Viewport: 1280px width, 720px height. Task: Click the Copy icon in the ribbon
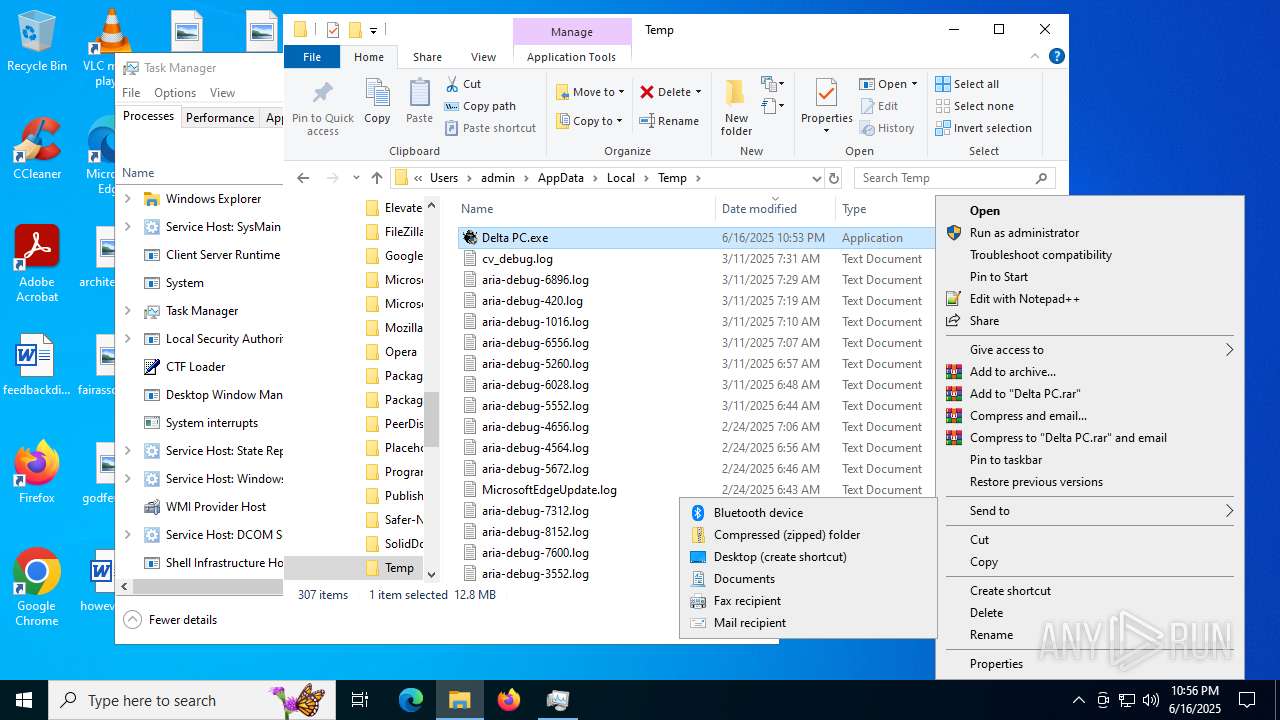377,94
